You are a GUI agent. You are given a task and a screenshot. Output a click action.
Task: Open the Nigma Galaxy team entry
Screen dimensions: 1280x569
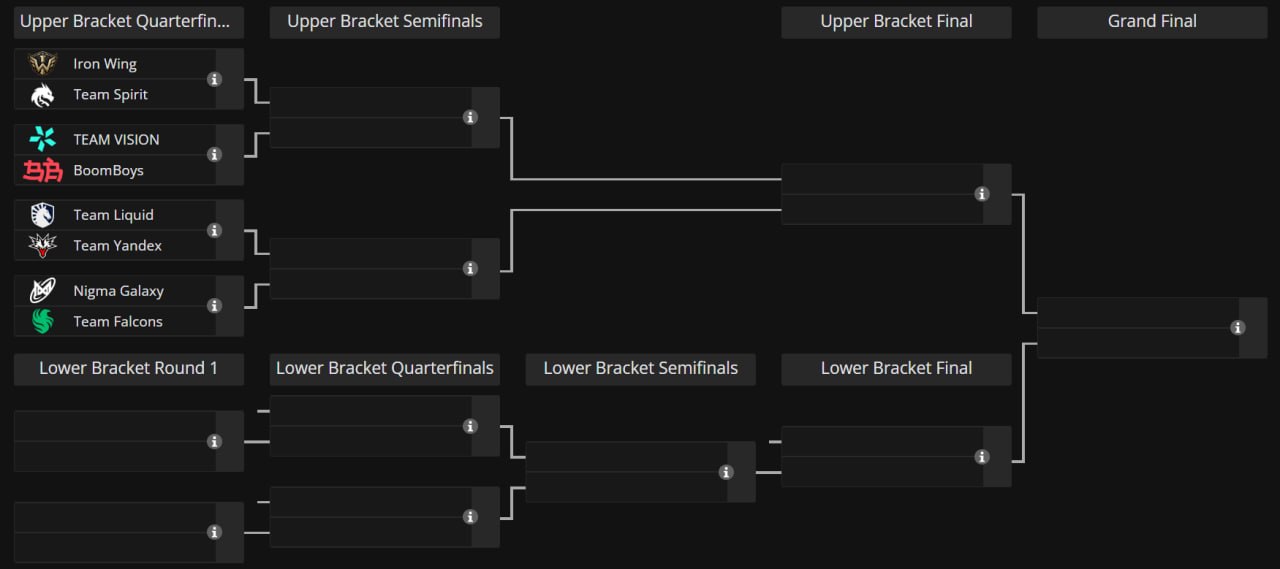115,291
